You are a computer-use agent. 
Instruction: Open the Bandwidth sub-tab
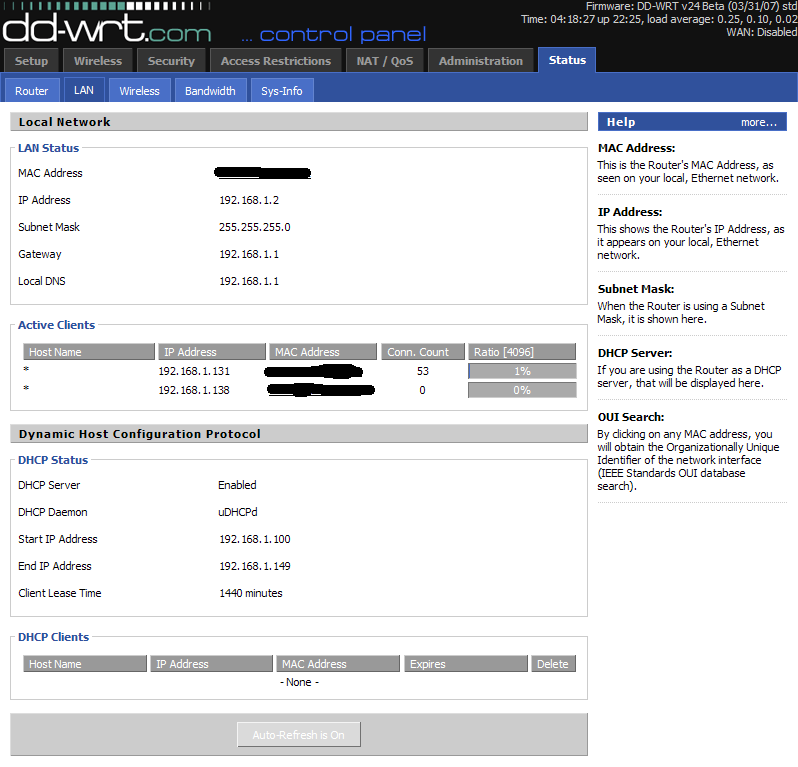[210, 91]
